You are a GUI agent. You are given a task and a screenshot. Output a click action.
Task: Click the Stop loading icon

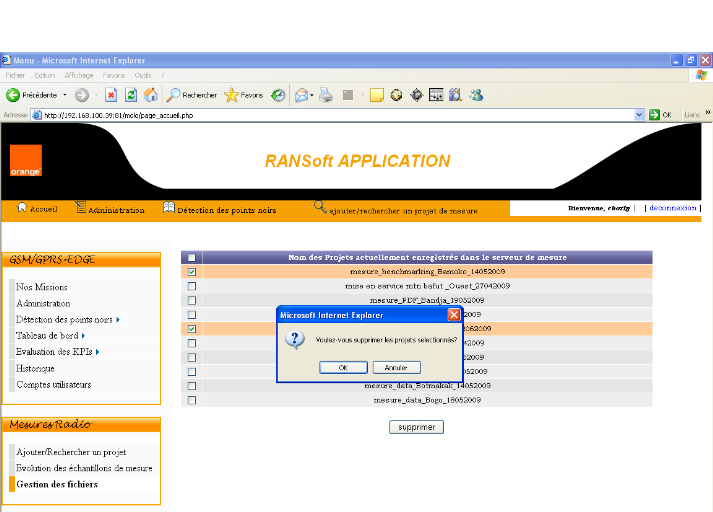[111, 95]
